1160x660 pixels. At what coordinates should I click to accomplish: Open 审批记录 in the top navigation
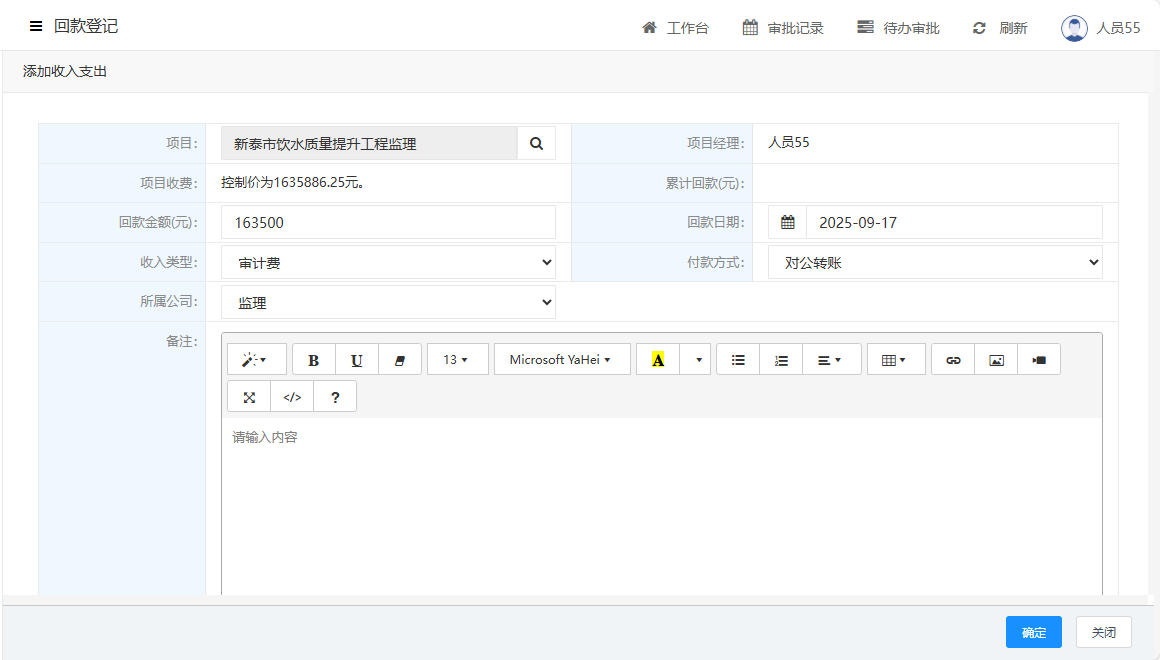click(x=783, y=28)
